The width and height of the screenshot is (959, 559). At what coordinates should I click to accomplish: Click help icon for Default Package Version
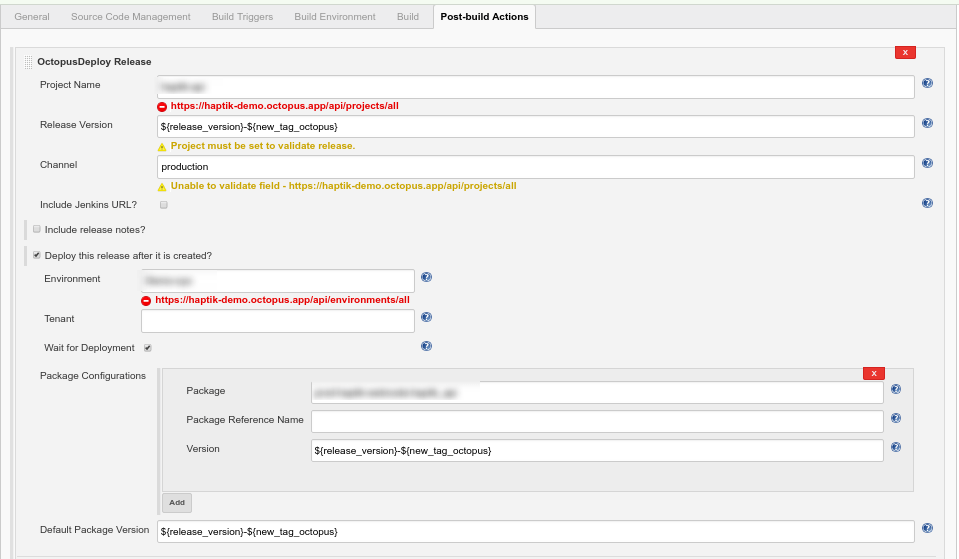click(x=927, y=529)
